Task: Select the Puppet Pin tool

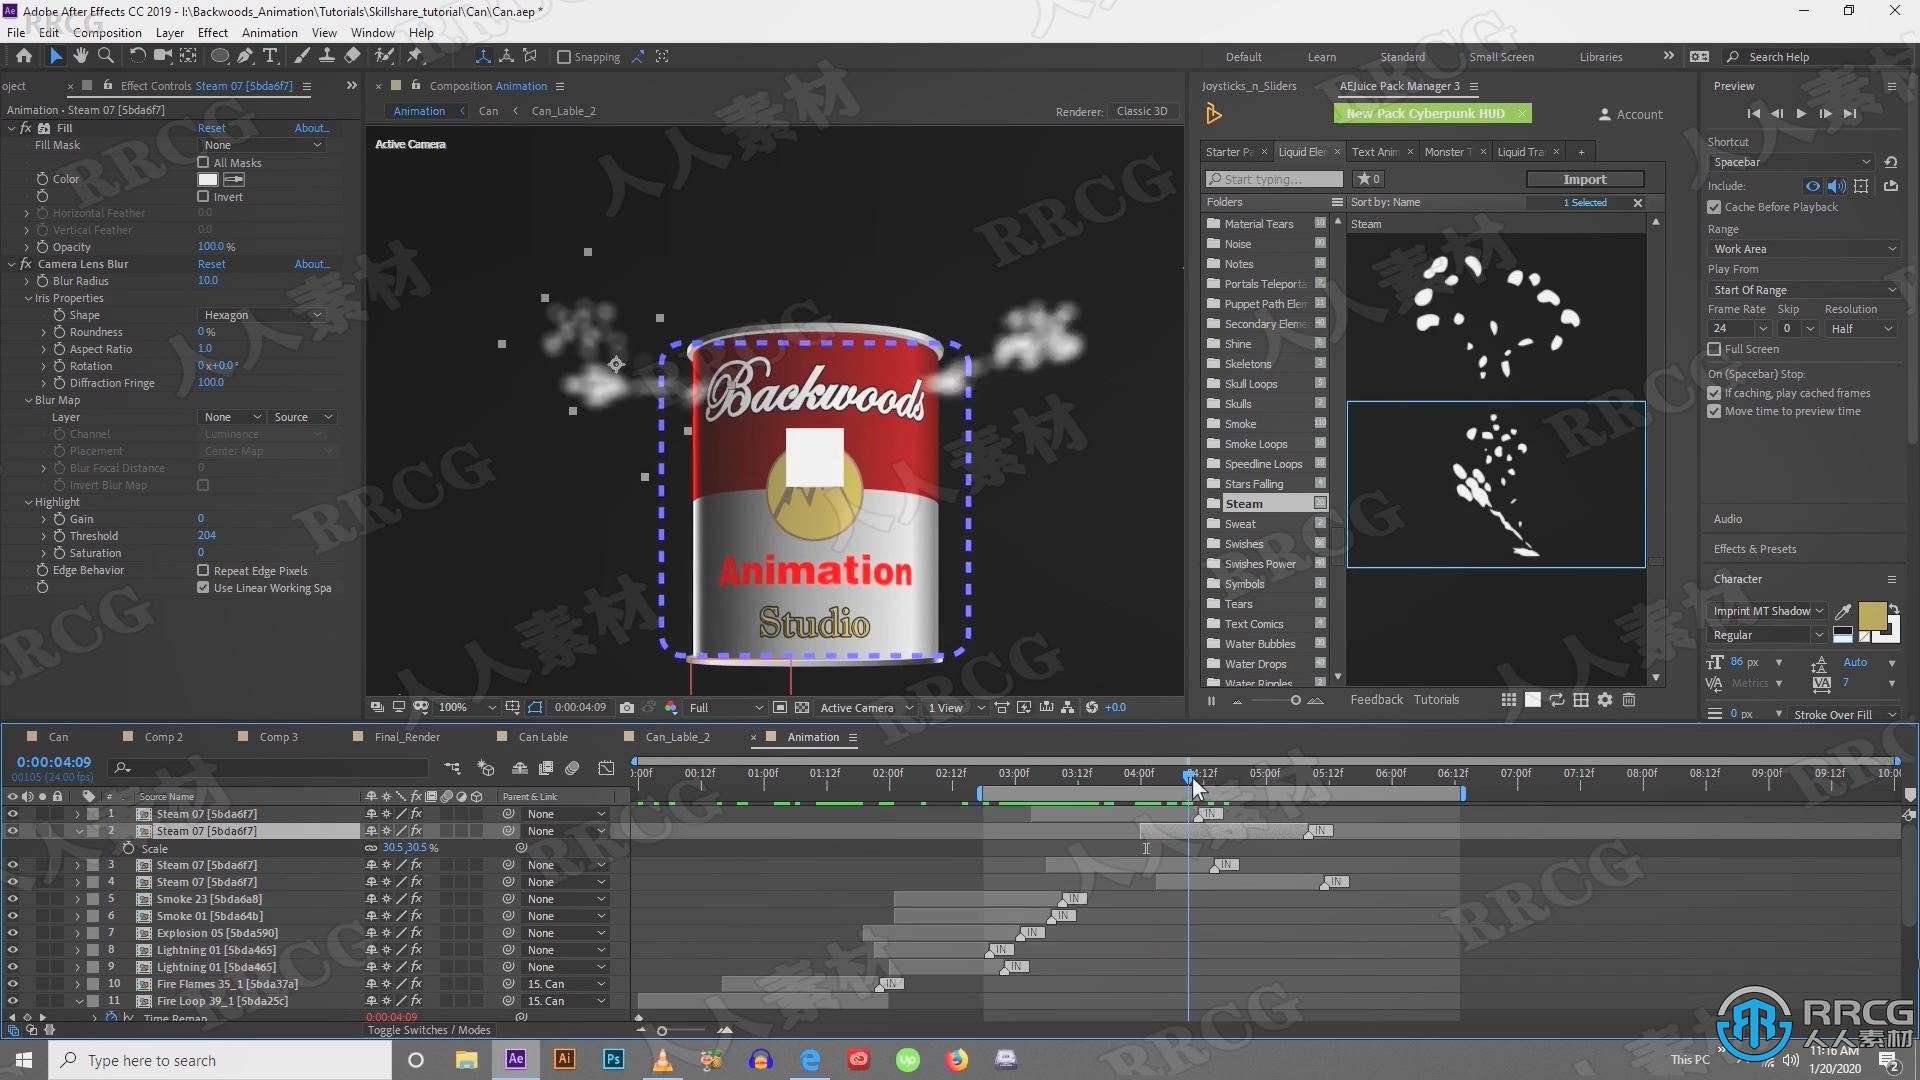Action: pyautogui.click(x=415, y=56)
